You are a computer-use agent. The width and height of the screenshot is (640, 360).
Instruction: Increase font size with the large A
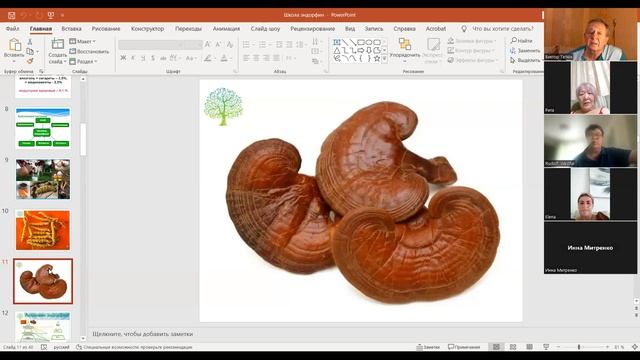208,44
